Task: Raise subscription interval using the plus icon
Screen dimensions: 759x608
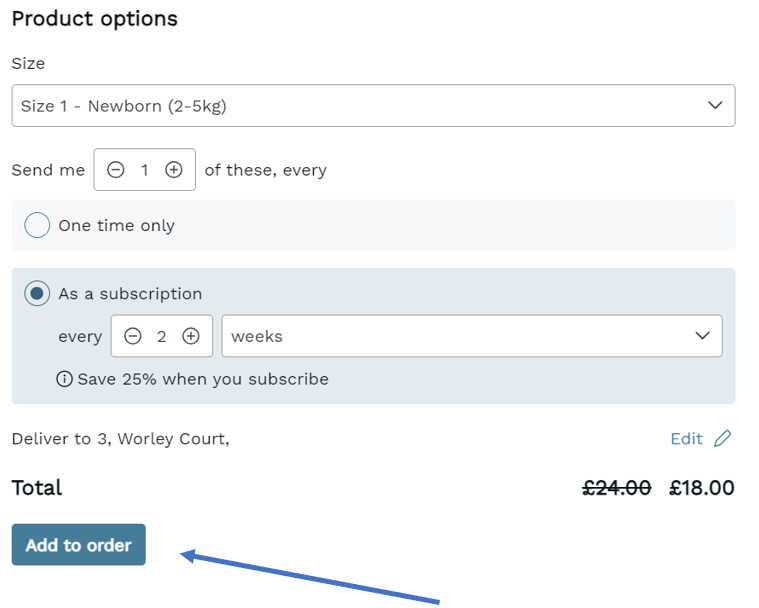Action: click(x=191, y=336)
